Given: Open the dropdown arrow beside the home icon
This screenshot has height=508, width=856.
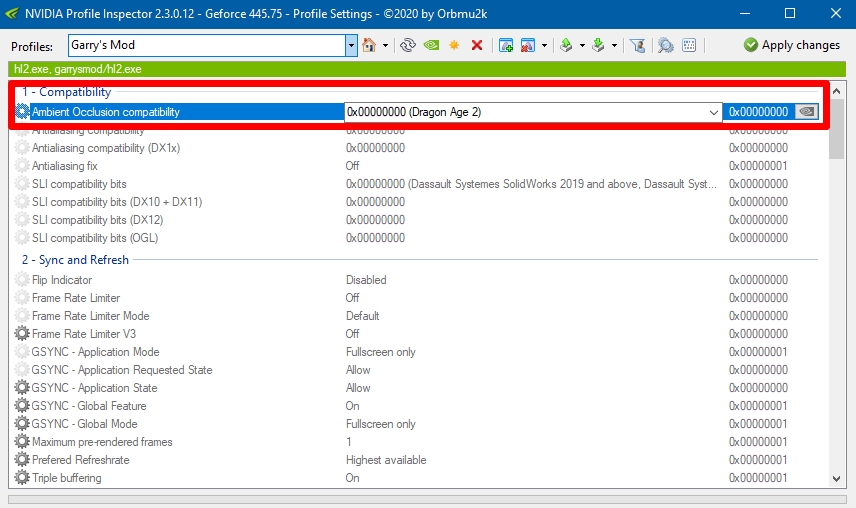Looking at the screenshot, I should pos(385,45).
